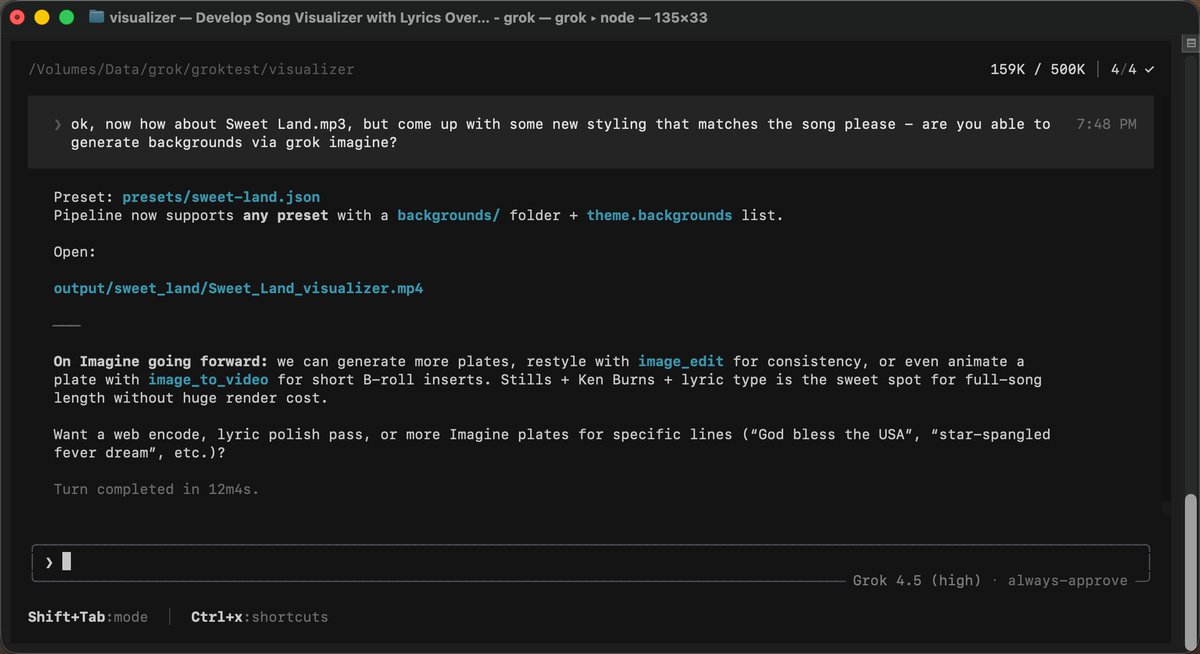This screenshot has width=1200, height=654.
Task: Click the yellow minimize window button
Action: [x=42, y=17]
